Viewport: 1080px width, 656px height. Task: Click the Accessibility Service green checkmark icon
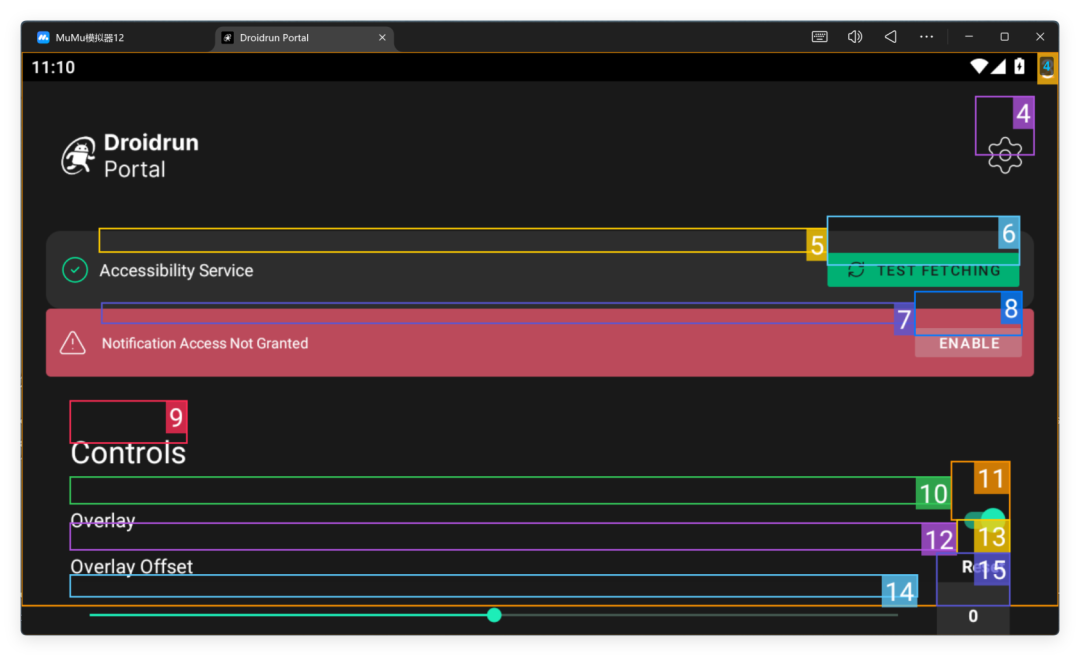75,270
